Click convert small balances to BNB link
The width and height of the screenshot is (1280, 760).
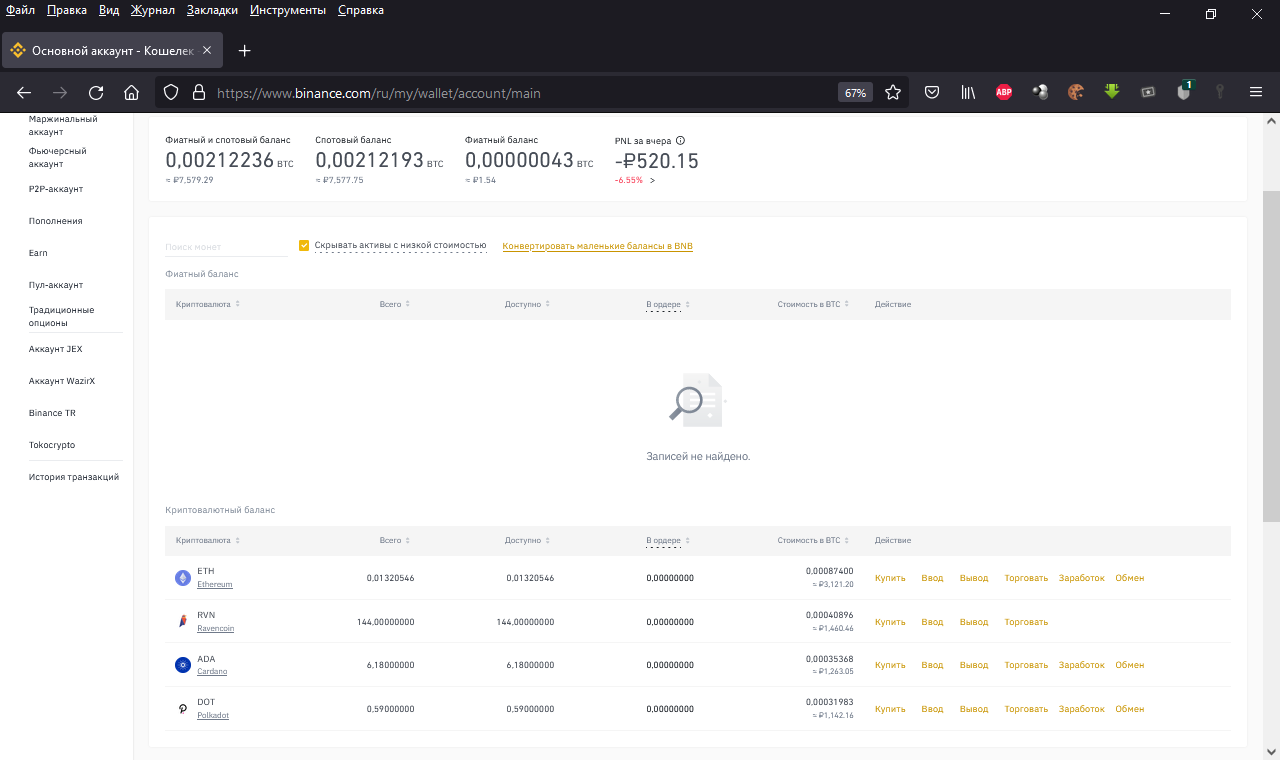coord(597,246)
